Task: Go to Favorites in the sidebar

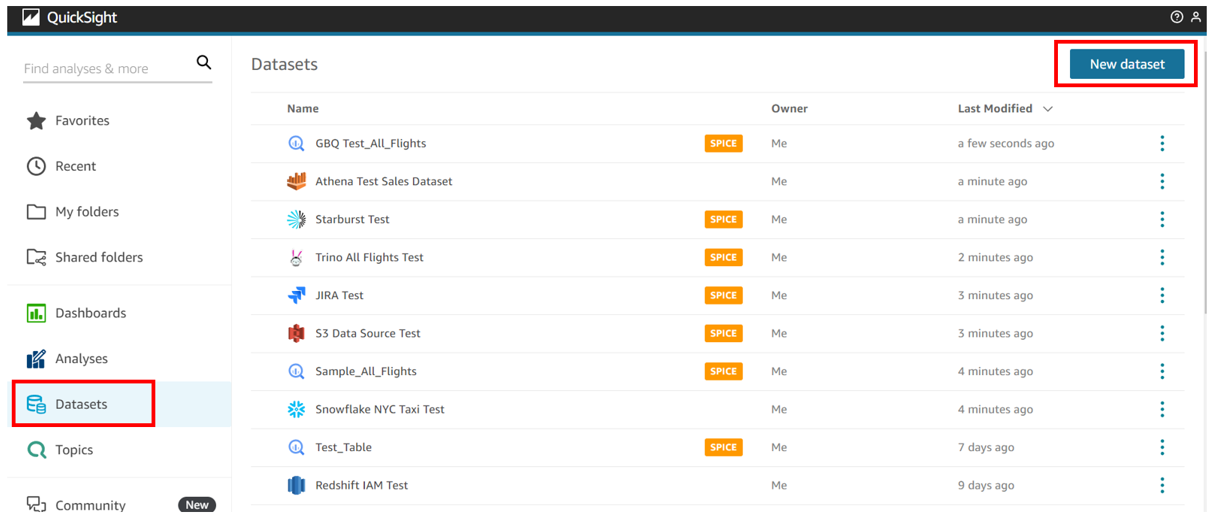Action: pyautogui.click(x=82, y=121)
